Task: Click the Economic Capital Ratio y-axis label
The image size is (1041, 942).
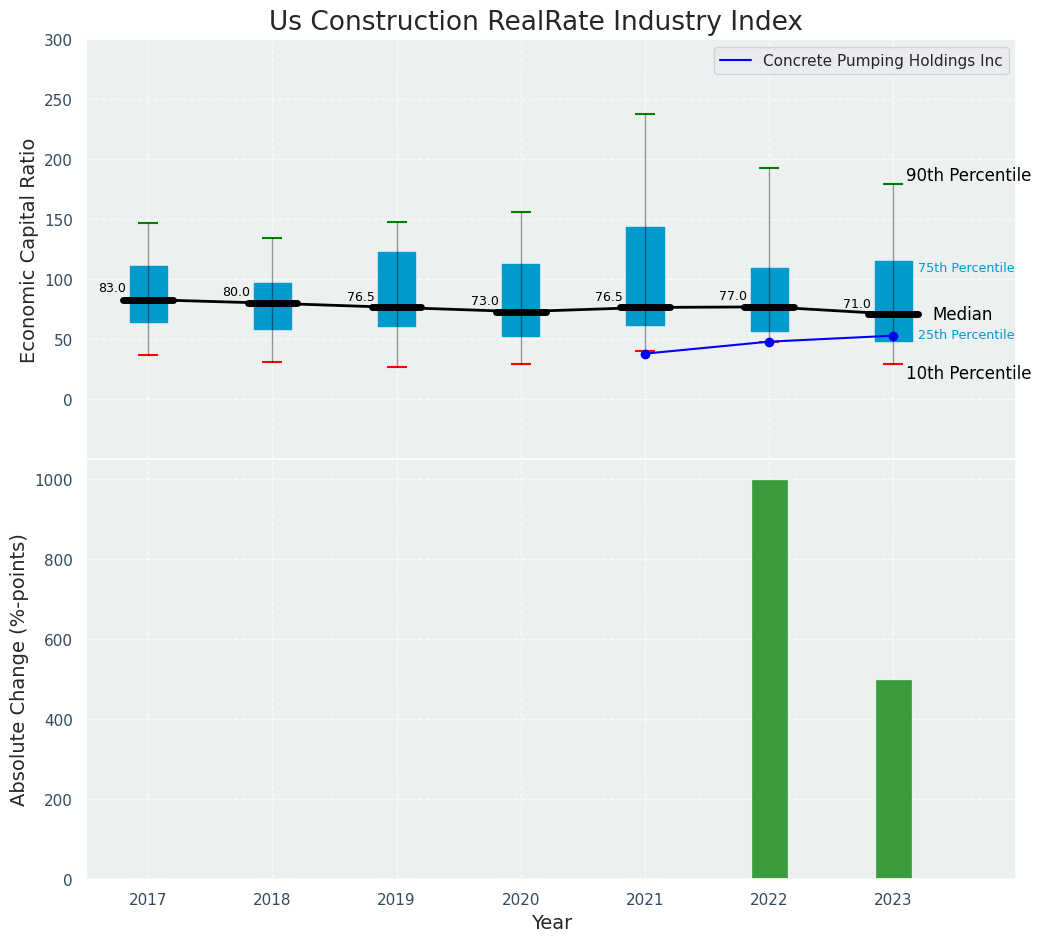Action: pos(29,250)
